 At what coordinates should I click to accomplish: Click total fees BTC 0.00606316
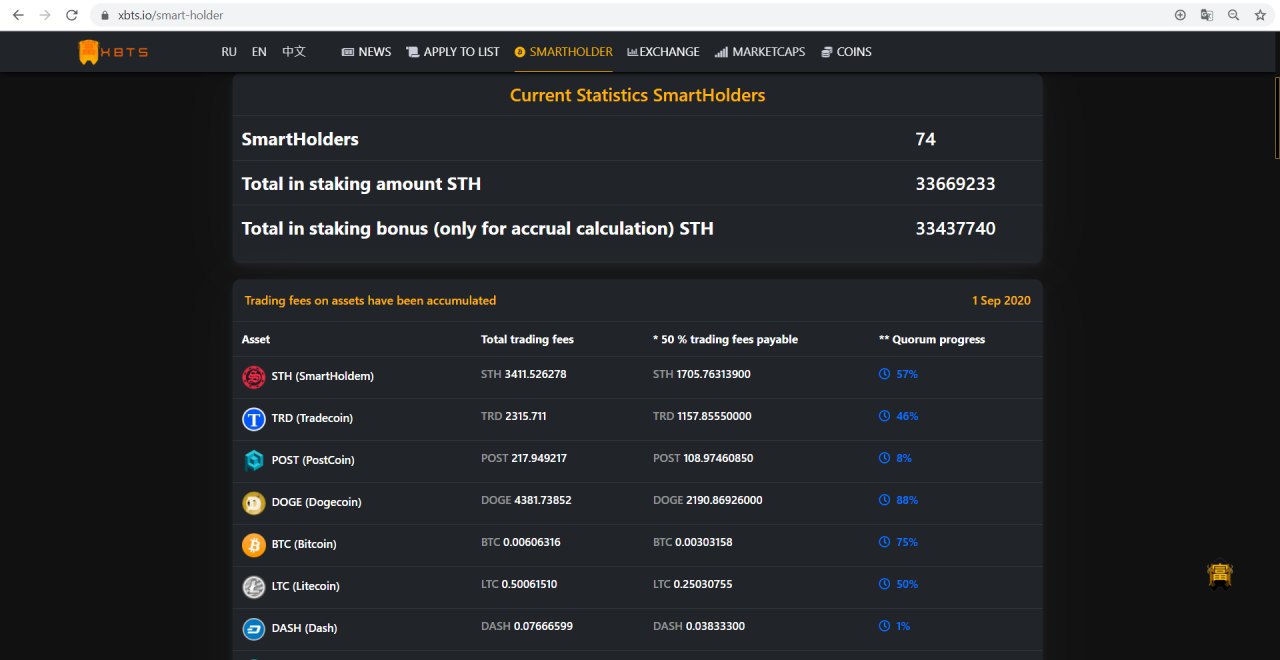[x=521, y=542]
